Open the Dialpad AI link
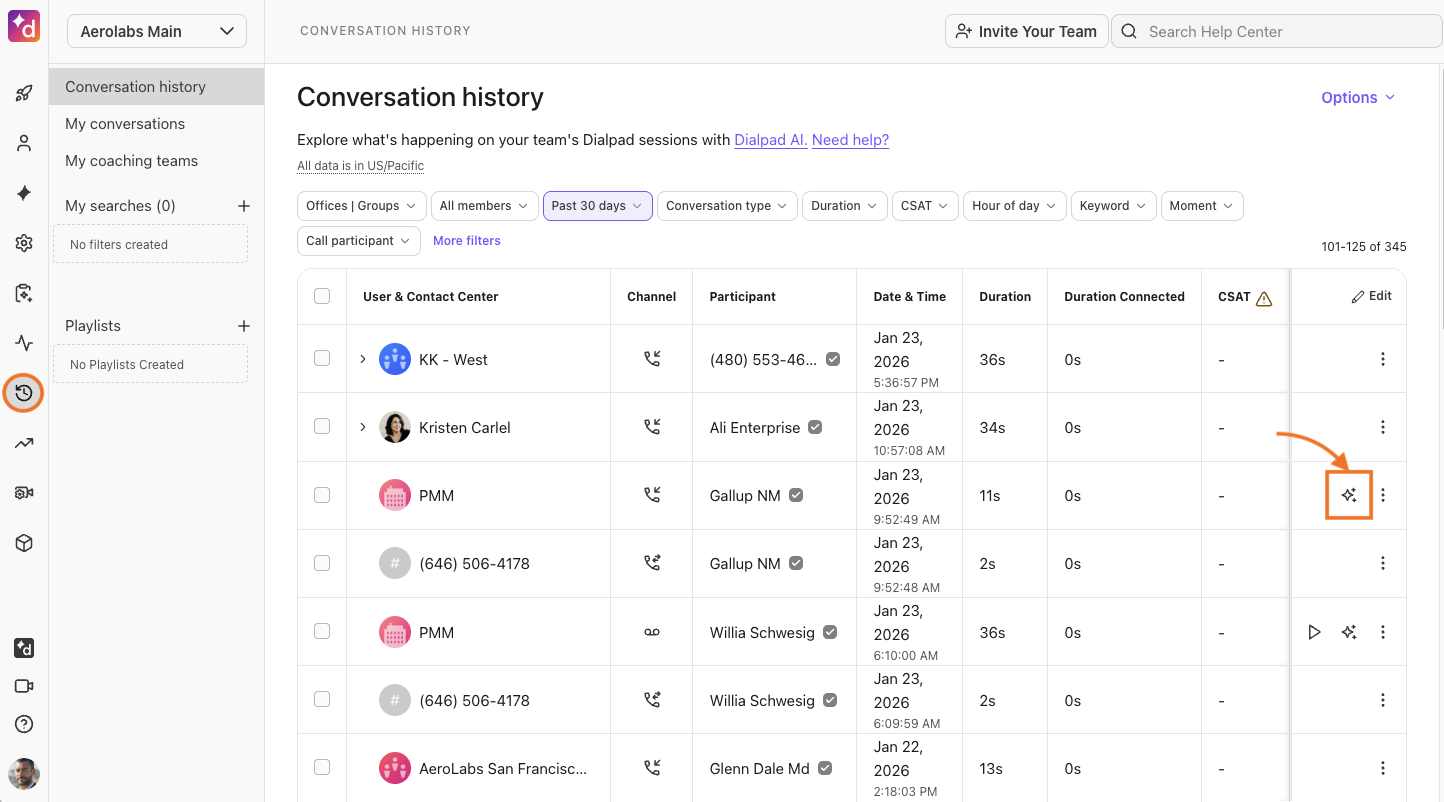 click(x=770, y=140)
